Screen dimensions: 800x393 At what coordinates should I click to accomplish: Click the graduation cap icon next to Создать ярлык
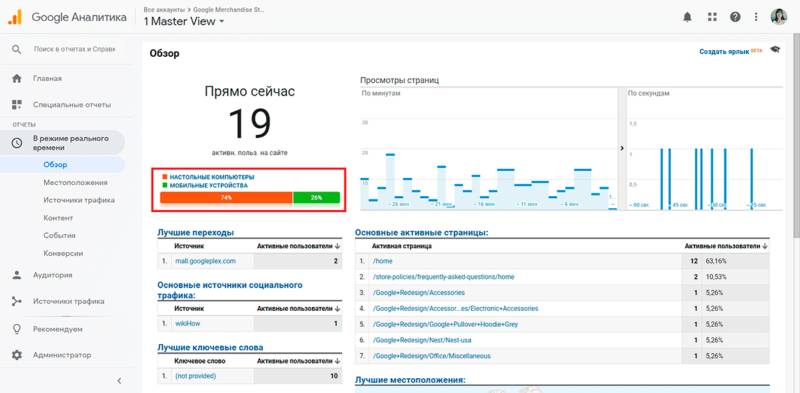click(776, 50)
